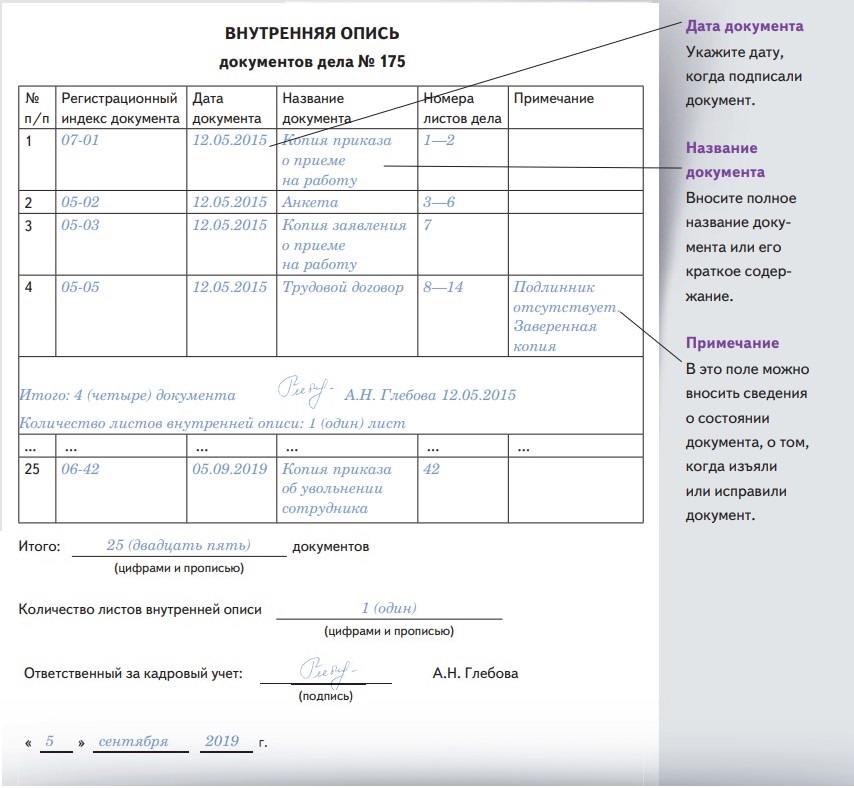
Task: Click the purple 'Дата документа' annotation heading
Action: 744,26
